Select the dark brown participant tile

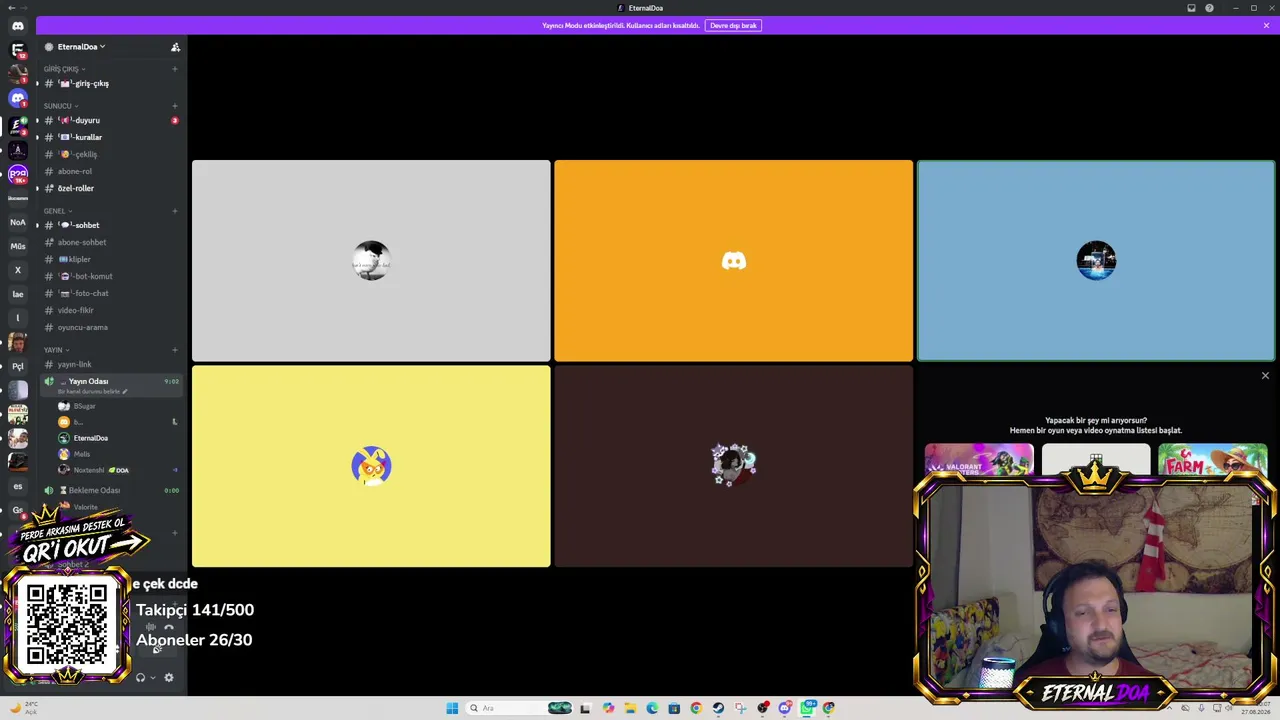[733, 466]
